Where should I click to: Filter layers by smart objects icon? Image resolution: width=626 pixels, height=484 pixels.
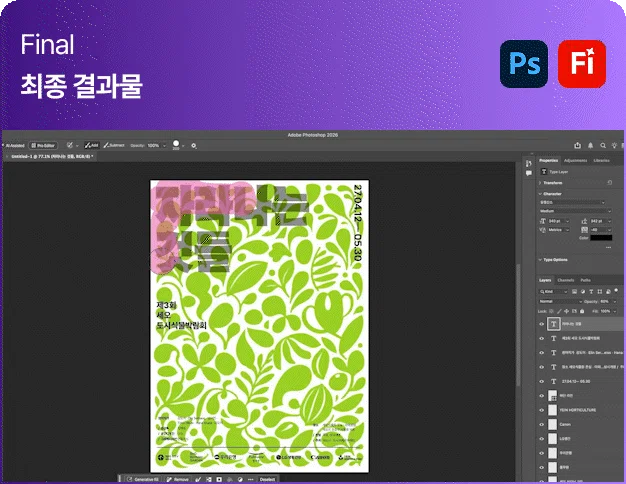pos(608,292)
